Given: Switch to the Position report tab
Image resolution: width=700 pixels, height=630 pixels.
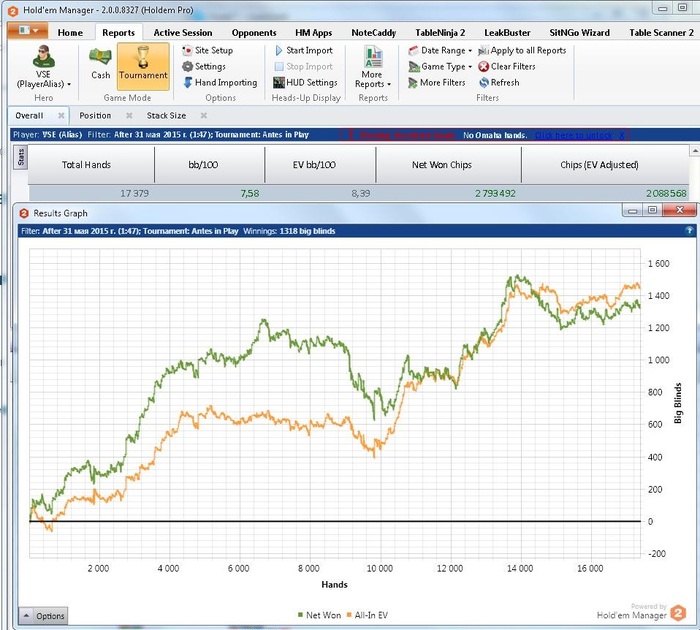Looking at the screenshot, I should pyautogui.click(x=95, y=116).
